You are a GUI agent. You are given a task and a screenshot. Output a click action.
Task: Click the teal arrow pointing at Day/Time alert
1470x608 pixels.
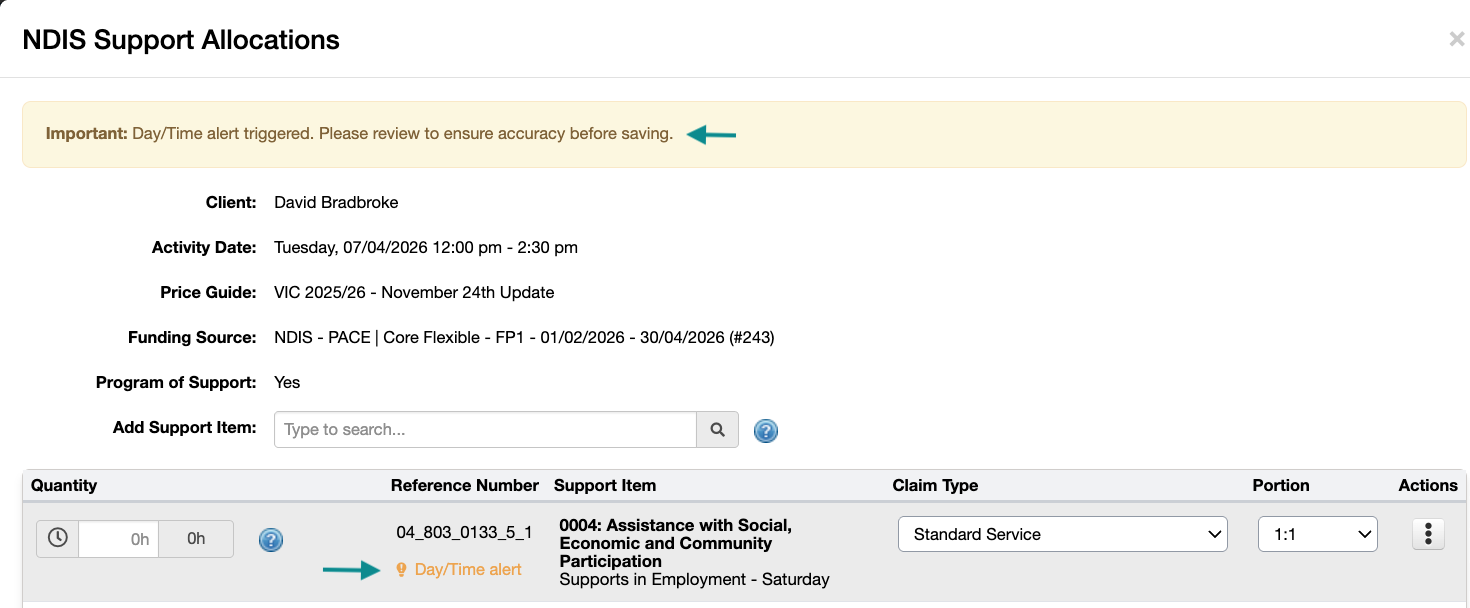coord(353,570)
